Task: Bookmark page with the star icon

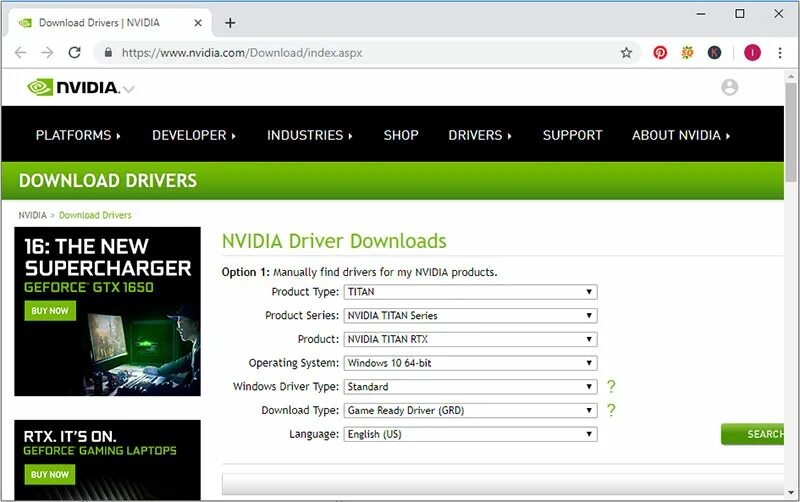Action: click(x=626, y=53)
